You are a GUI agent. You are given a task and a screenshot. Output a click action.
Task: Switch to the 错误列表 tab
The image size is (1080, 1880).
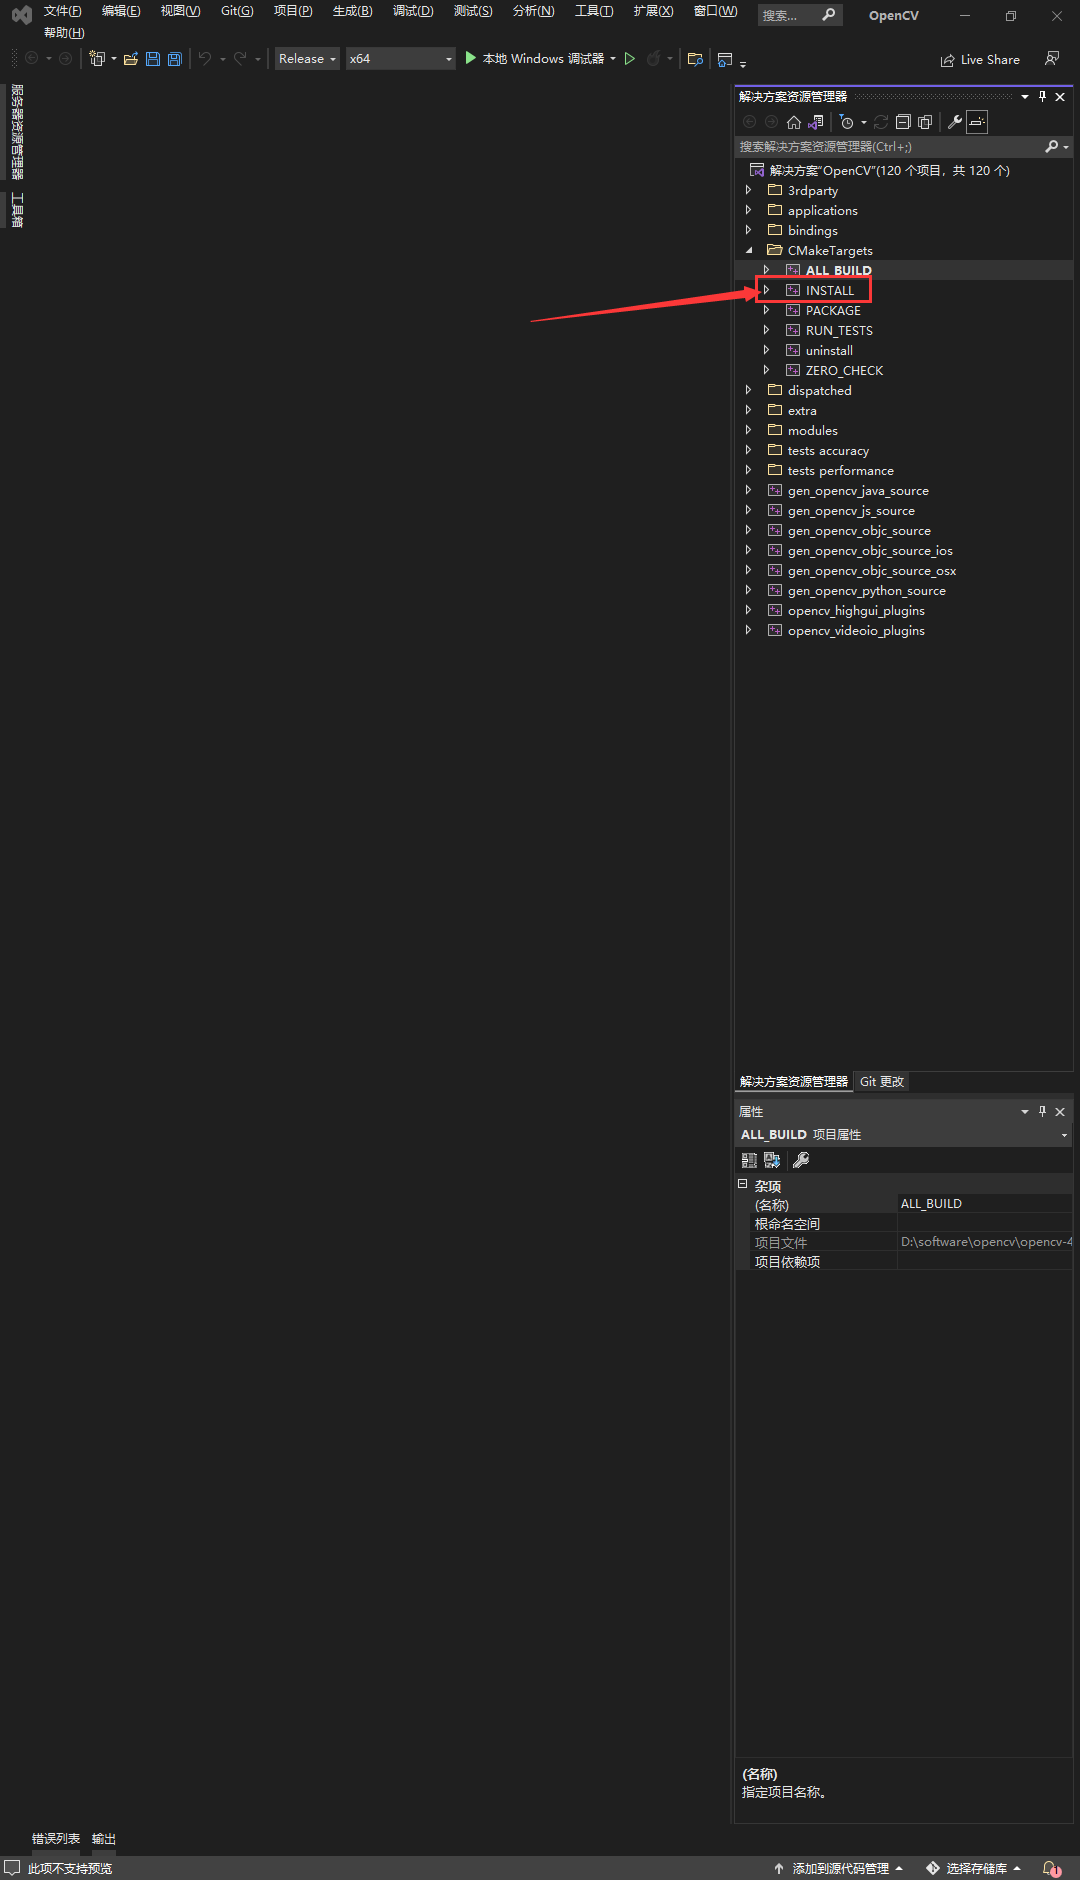coord(56,1839)
